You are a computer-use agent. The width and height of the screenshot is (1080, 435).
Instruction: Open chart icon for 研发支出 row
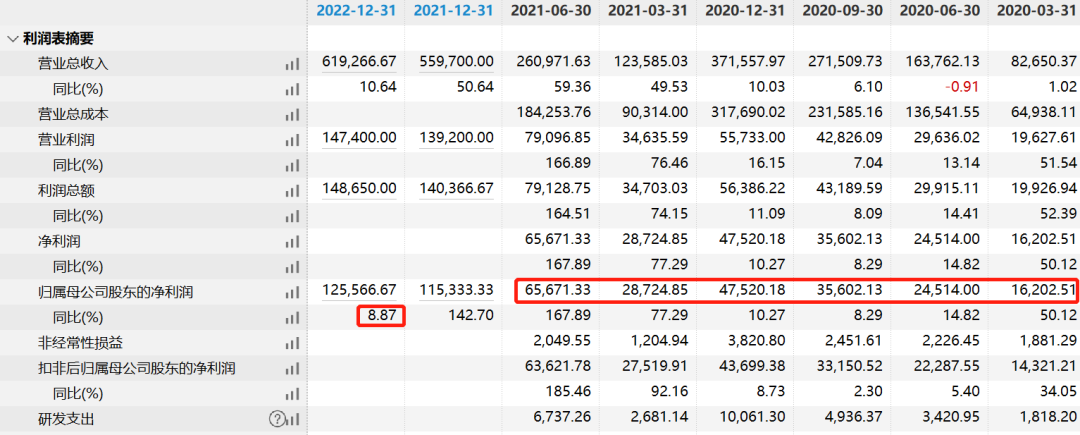(292, 419)
